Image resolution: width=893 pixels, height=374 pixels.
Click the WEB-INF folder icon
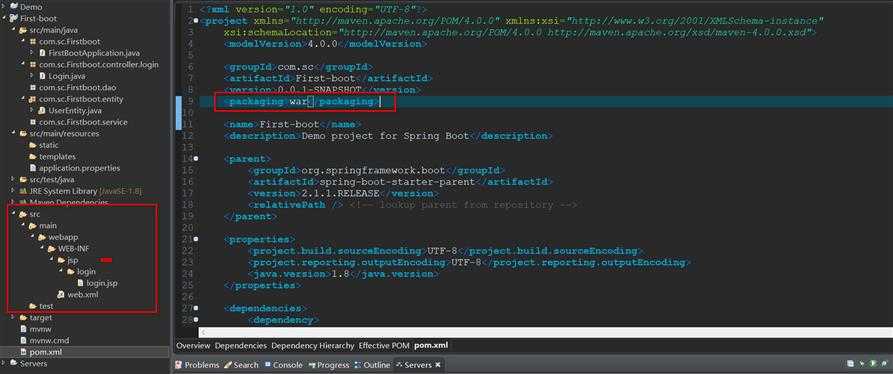pos(52,249)
